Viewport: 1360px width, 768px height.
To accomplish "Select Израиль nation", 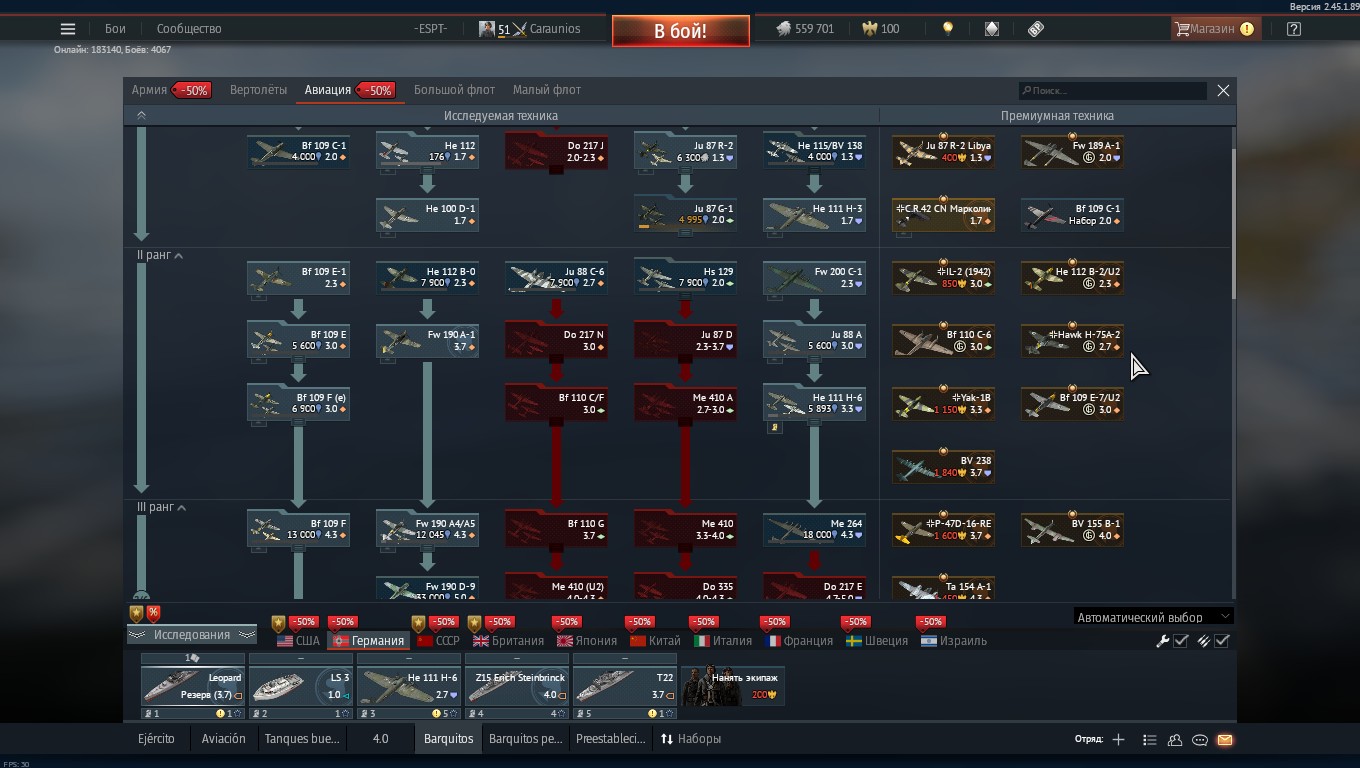I will 954,641.
